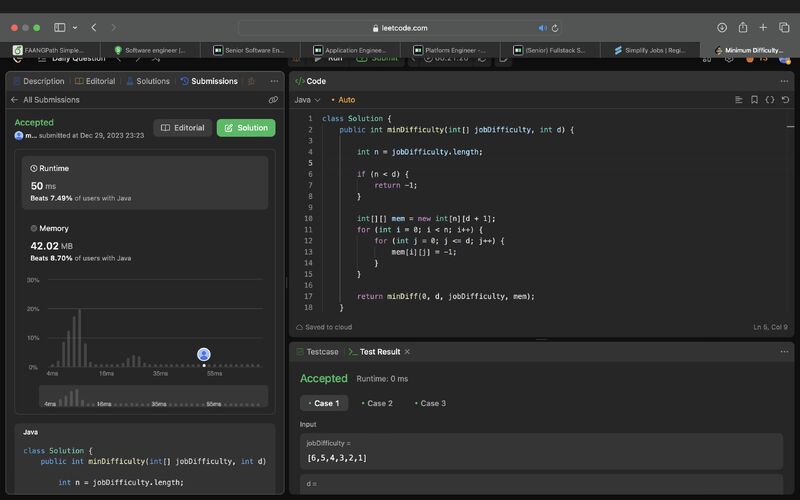Go back using Safari's back arrow

click(x=94, y=28)
